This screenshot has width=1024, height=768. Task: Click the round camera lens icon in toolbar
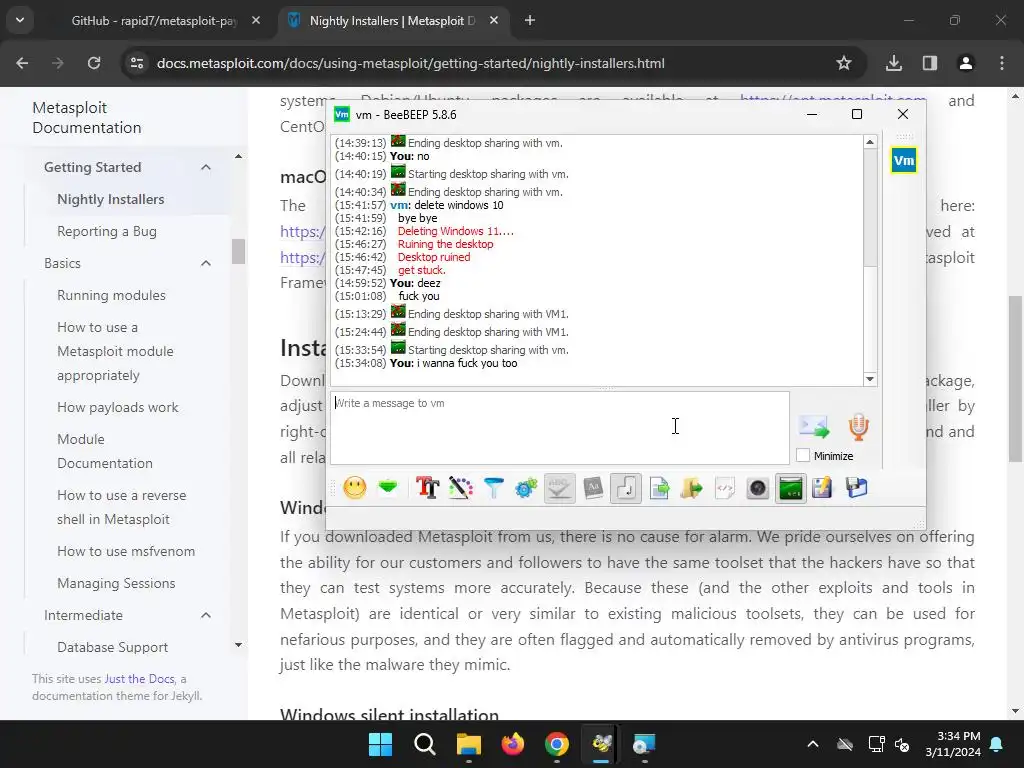click(758, 488)
